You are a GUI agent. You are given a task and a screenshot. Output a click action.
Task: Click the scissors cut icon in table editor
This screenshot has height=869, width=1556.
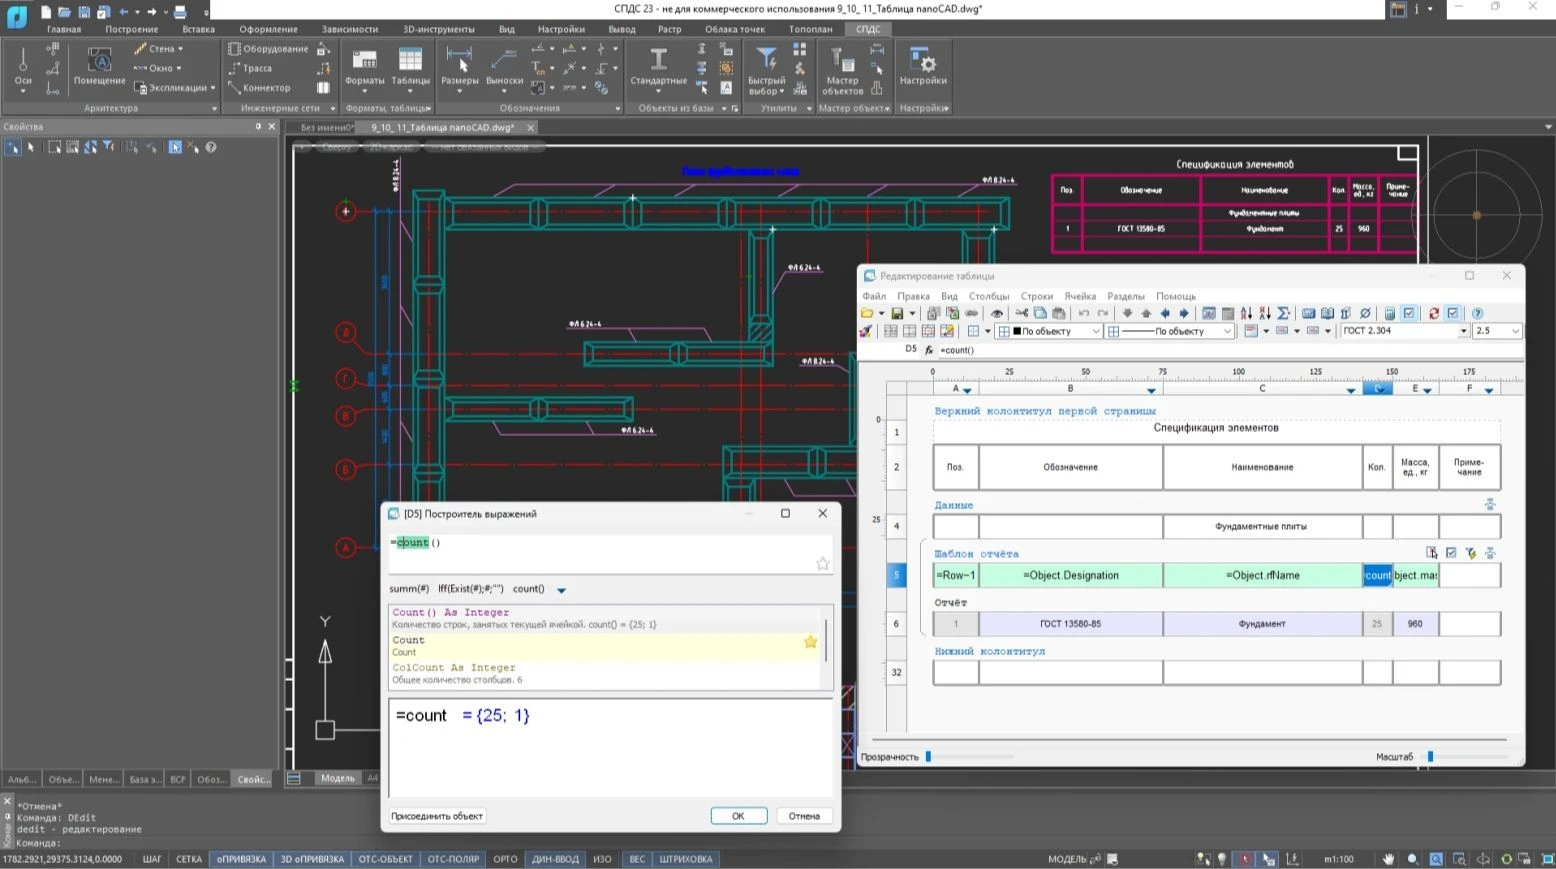pos(1021,313)
